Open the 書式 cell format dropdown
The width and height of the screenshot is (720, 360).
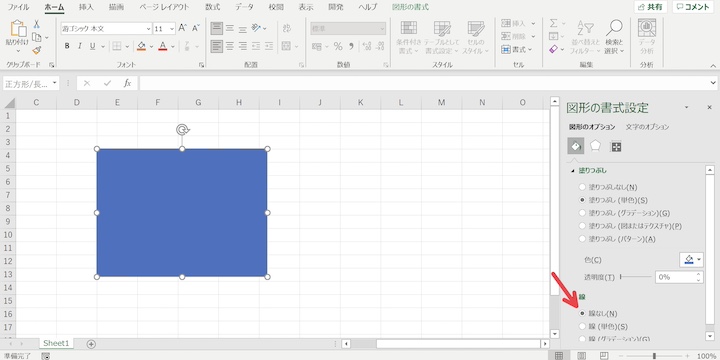pyautogui.click(x=518, y=49)
